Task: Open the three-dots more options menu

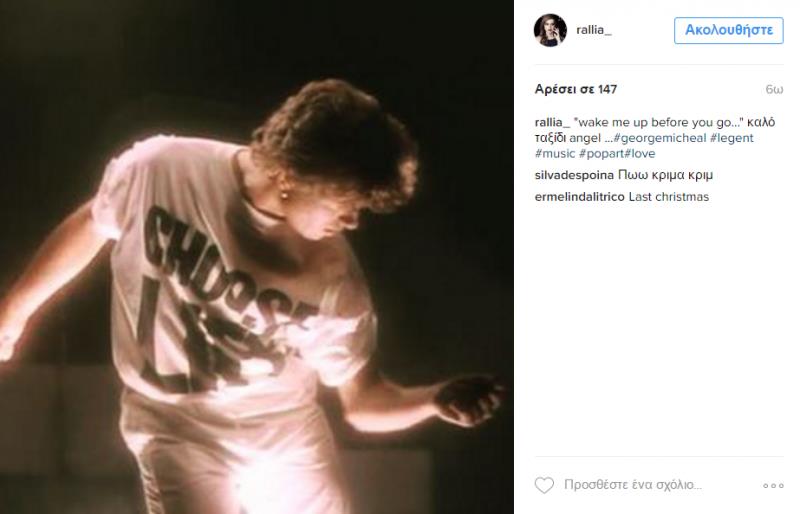Action: (773, 485)
